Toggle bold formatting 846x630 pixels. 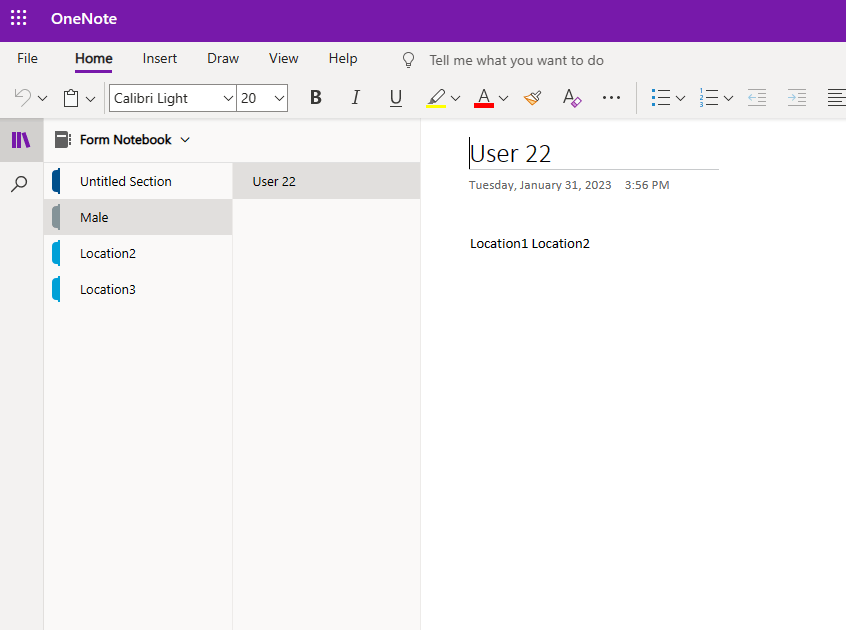[315, 97]
